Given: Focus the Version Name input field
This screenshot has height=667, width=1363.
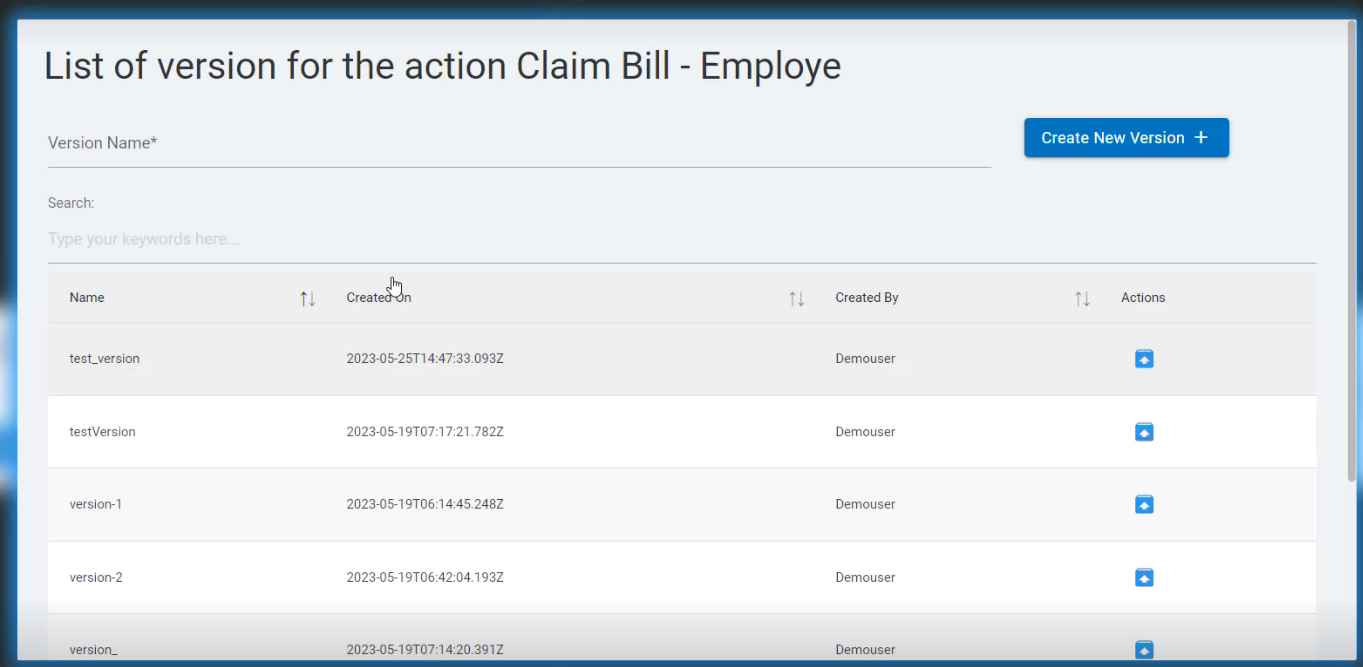Looking at the screenshot, I should 519,143.
